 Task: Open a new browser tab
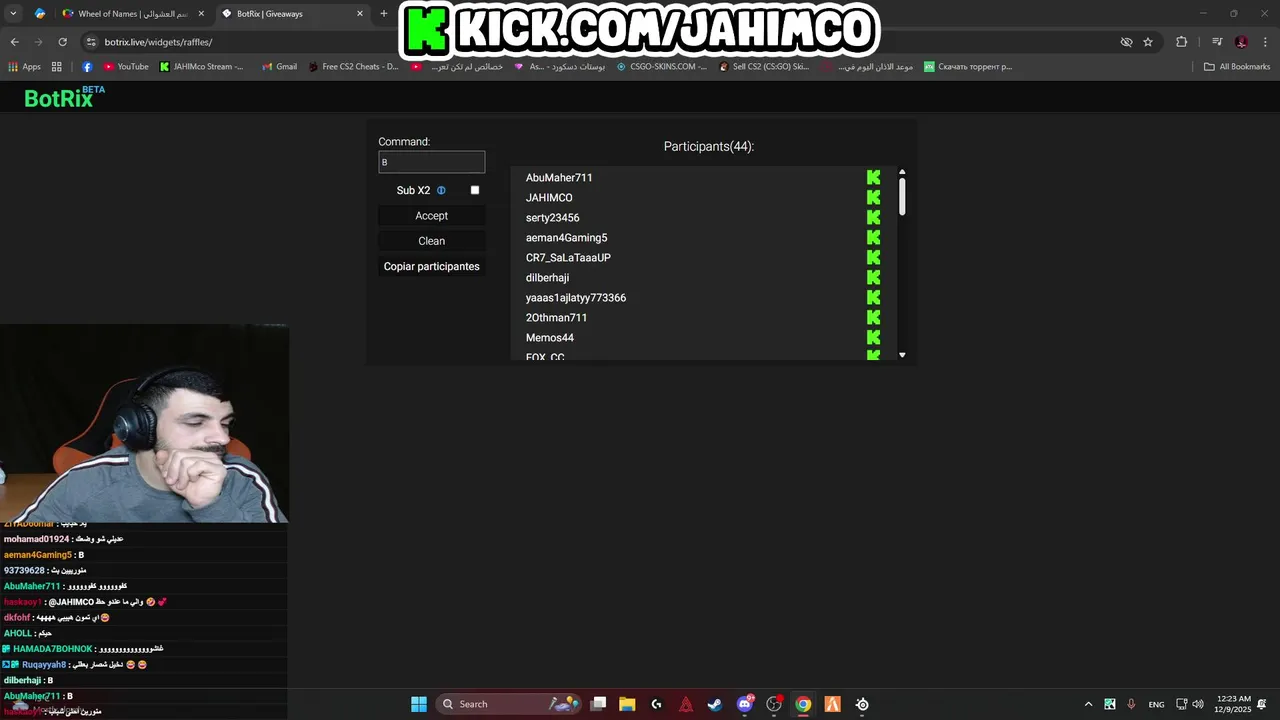pyautogui.click(x=383, y=14)
